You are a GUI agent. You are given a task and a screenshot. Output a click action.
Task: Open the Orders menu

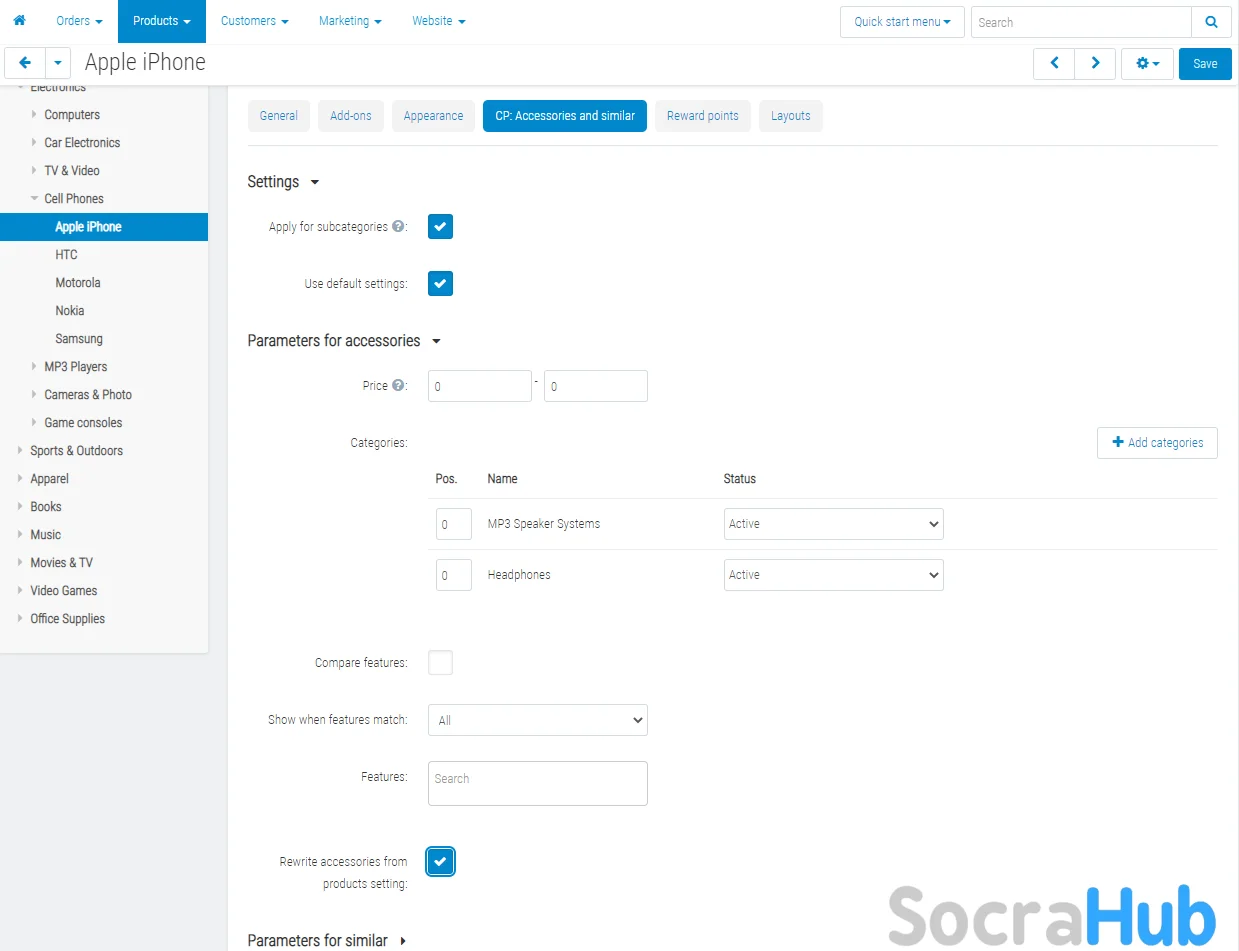click(x=79, y=21)
